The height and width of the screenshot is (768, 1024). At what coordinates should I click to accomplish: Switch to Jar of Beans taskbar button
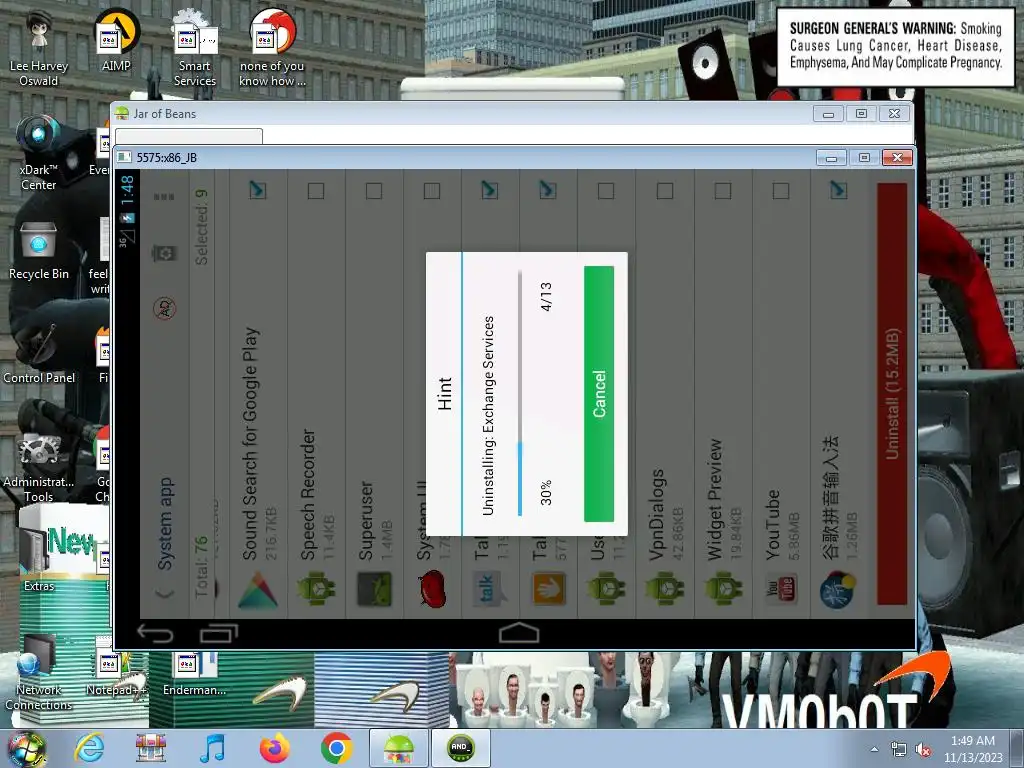(399, 748)
